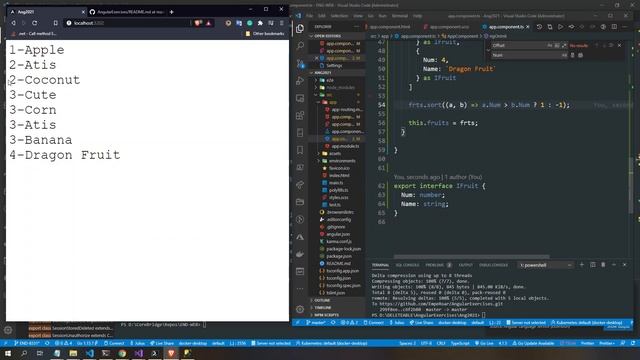This screenshot has height=360, width=640.
Task: Close the find widget
Action: click(x=620, y=45)
